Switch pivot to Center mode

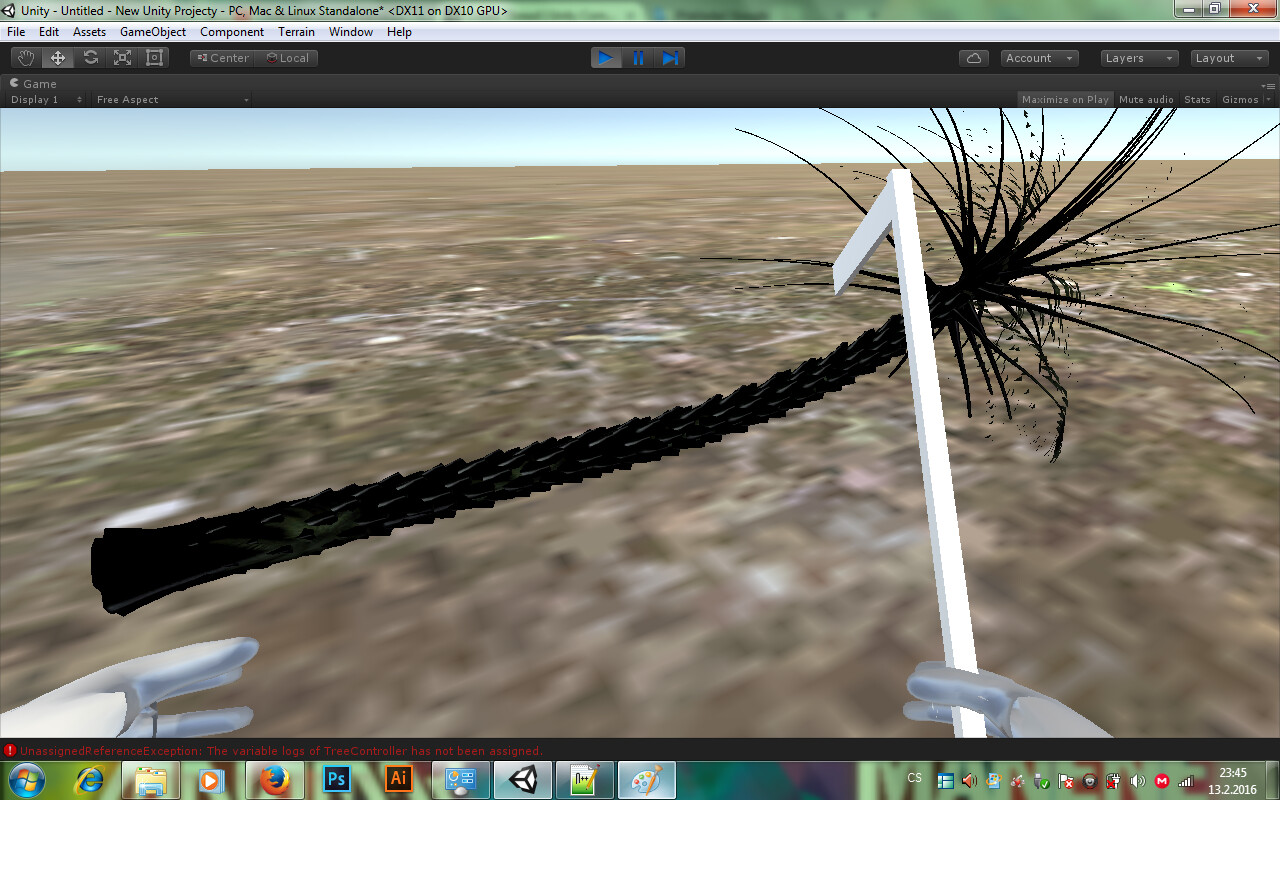click(x=221, y=57)
